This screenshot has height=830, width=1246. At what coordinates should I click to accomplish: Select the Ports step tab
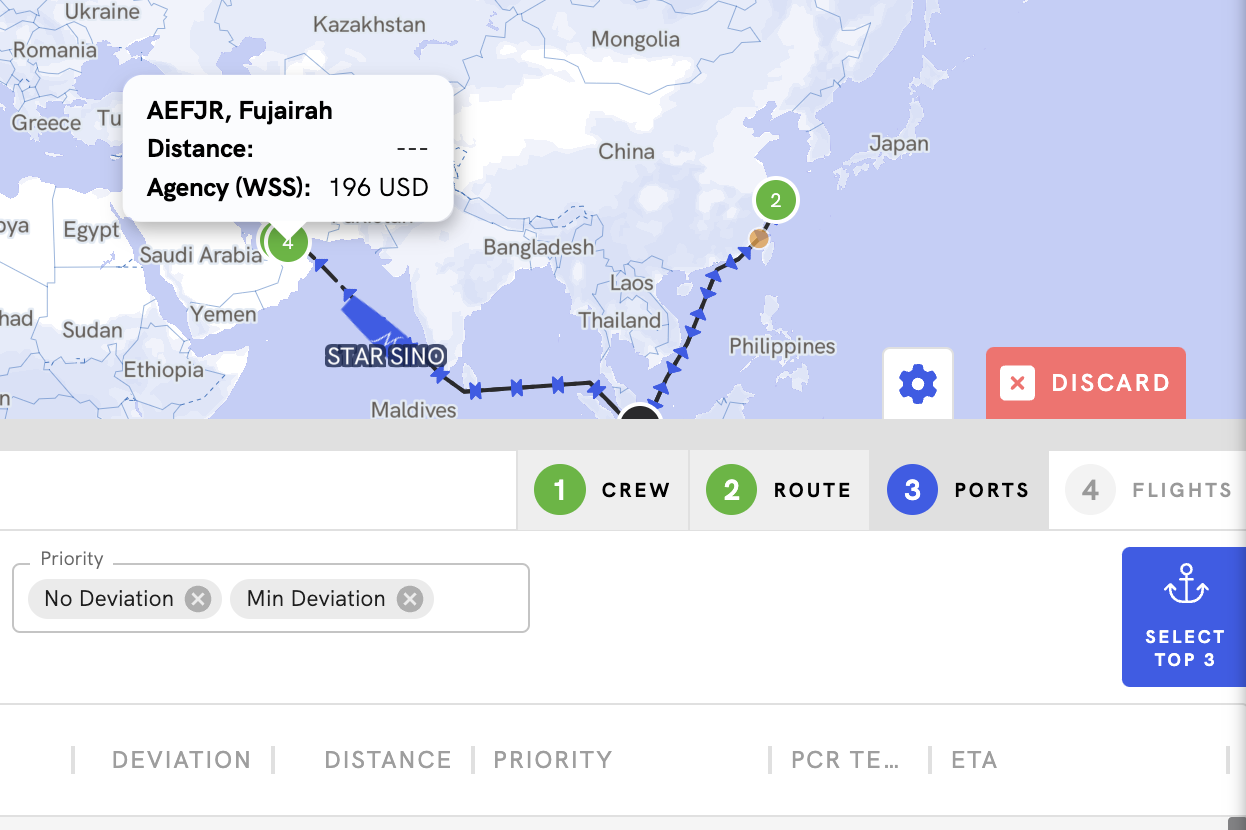coord(958,490)
